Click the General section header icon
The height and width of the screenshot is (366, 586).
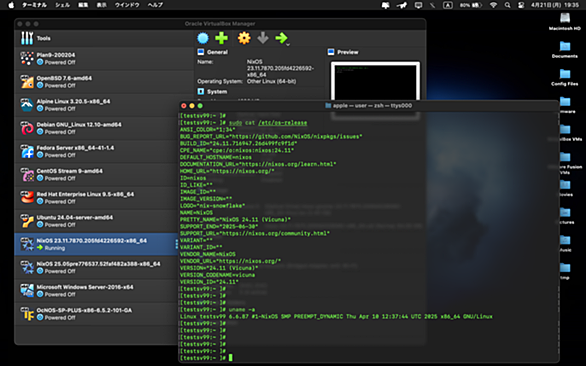[x=201, y=52]
